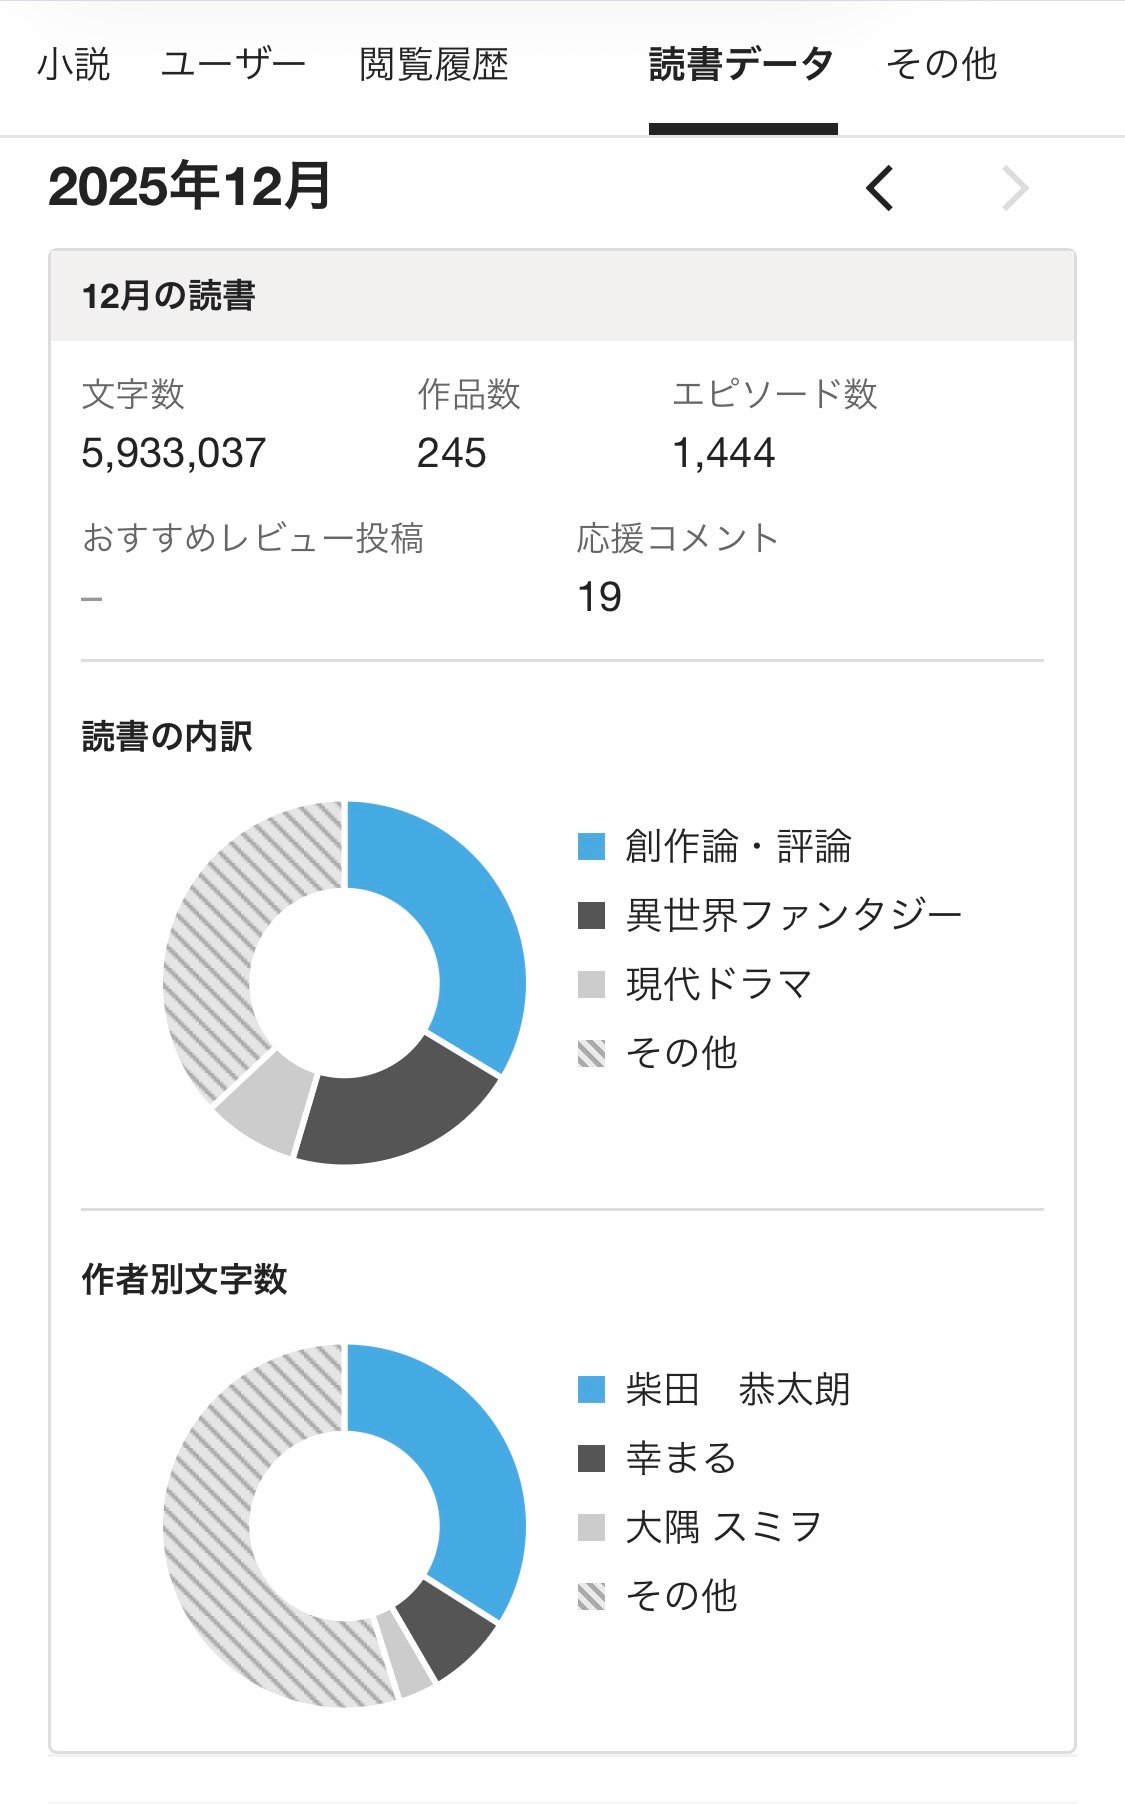Click striped その他 swatch in genre legend
The width and height of the screenshot is (1125, 1804).
[592, 1053]
